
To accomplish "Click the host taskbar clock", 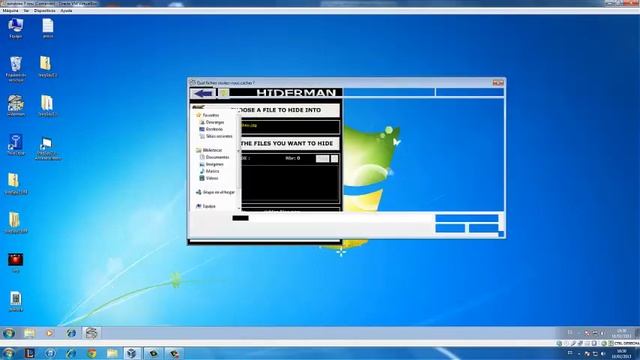I will 622,353.
